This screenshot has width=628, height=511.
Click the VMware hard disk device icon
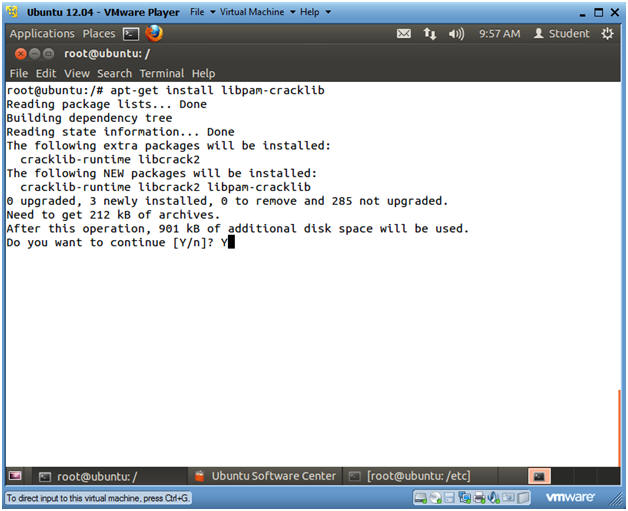pos(420,498)
